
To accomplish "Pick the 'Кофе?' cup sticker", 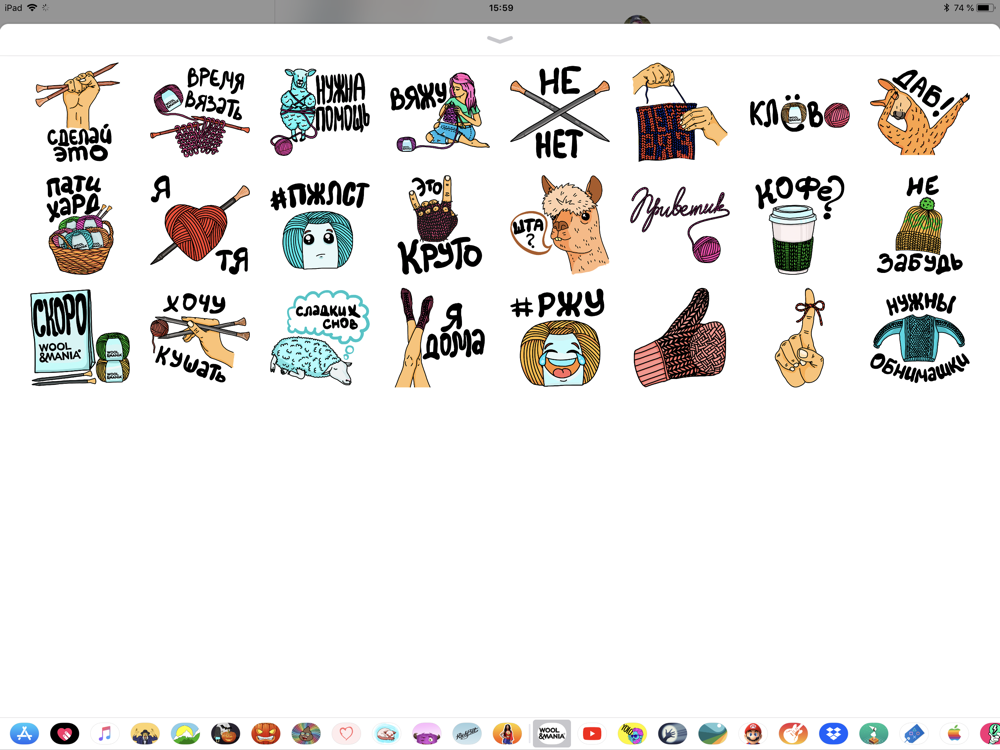I will pyautogui.click(x=799, y=224).
